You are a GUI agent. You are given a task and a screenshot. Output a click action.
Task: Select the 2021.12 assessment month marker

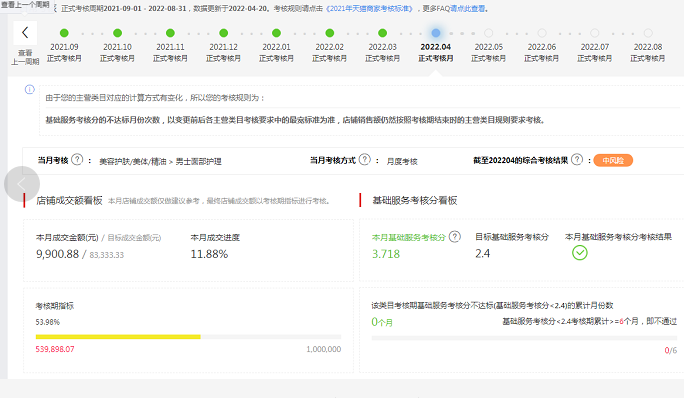(x=224, y=33)
